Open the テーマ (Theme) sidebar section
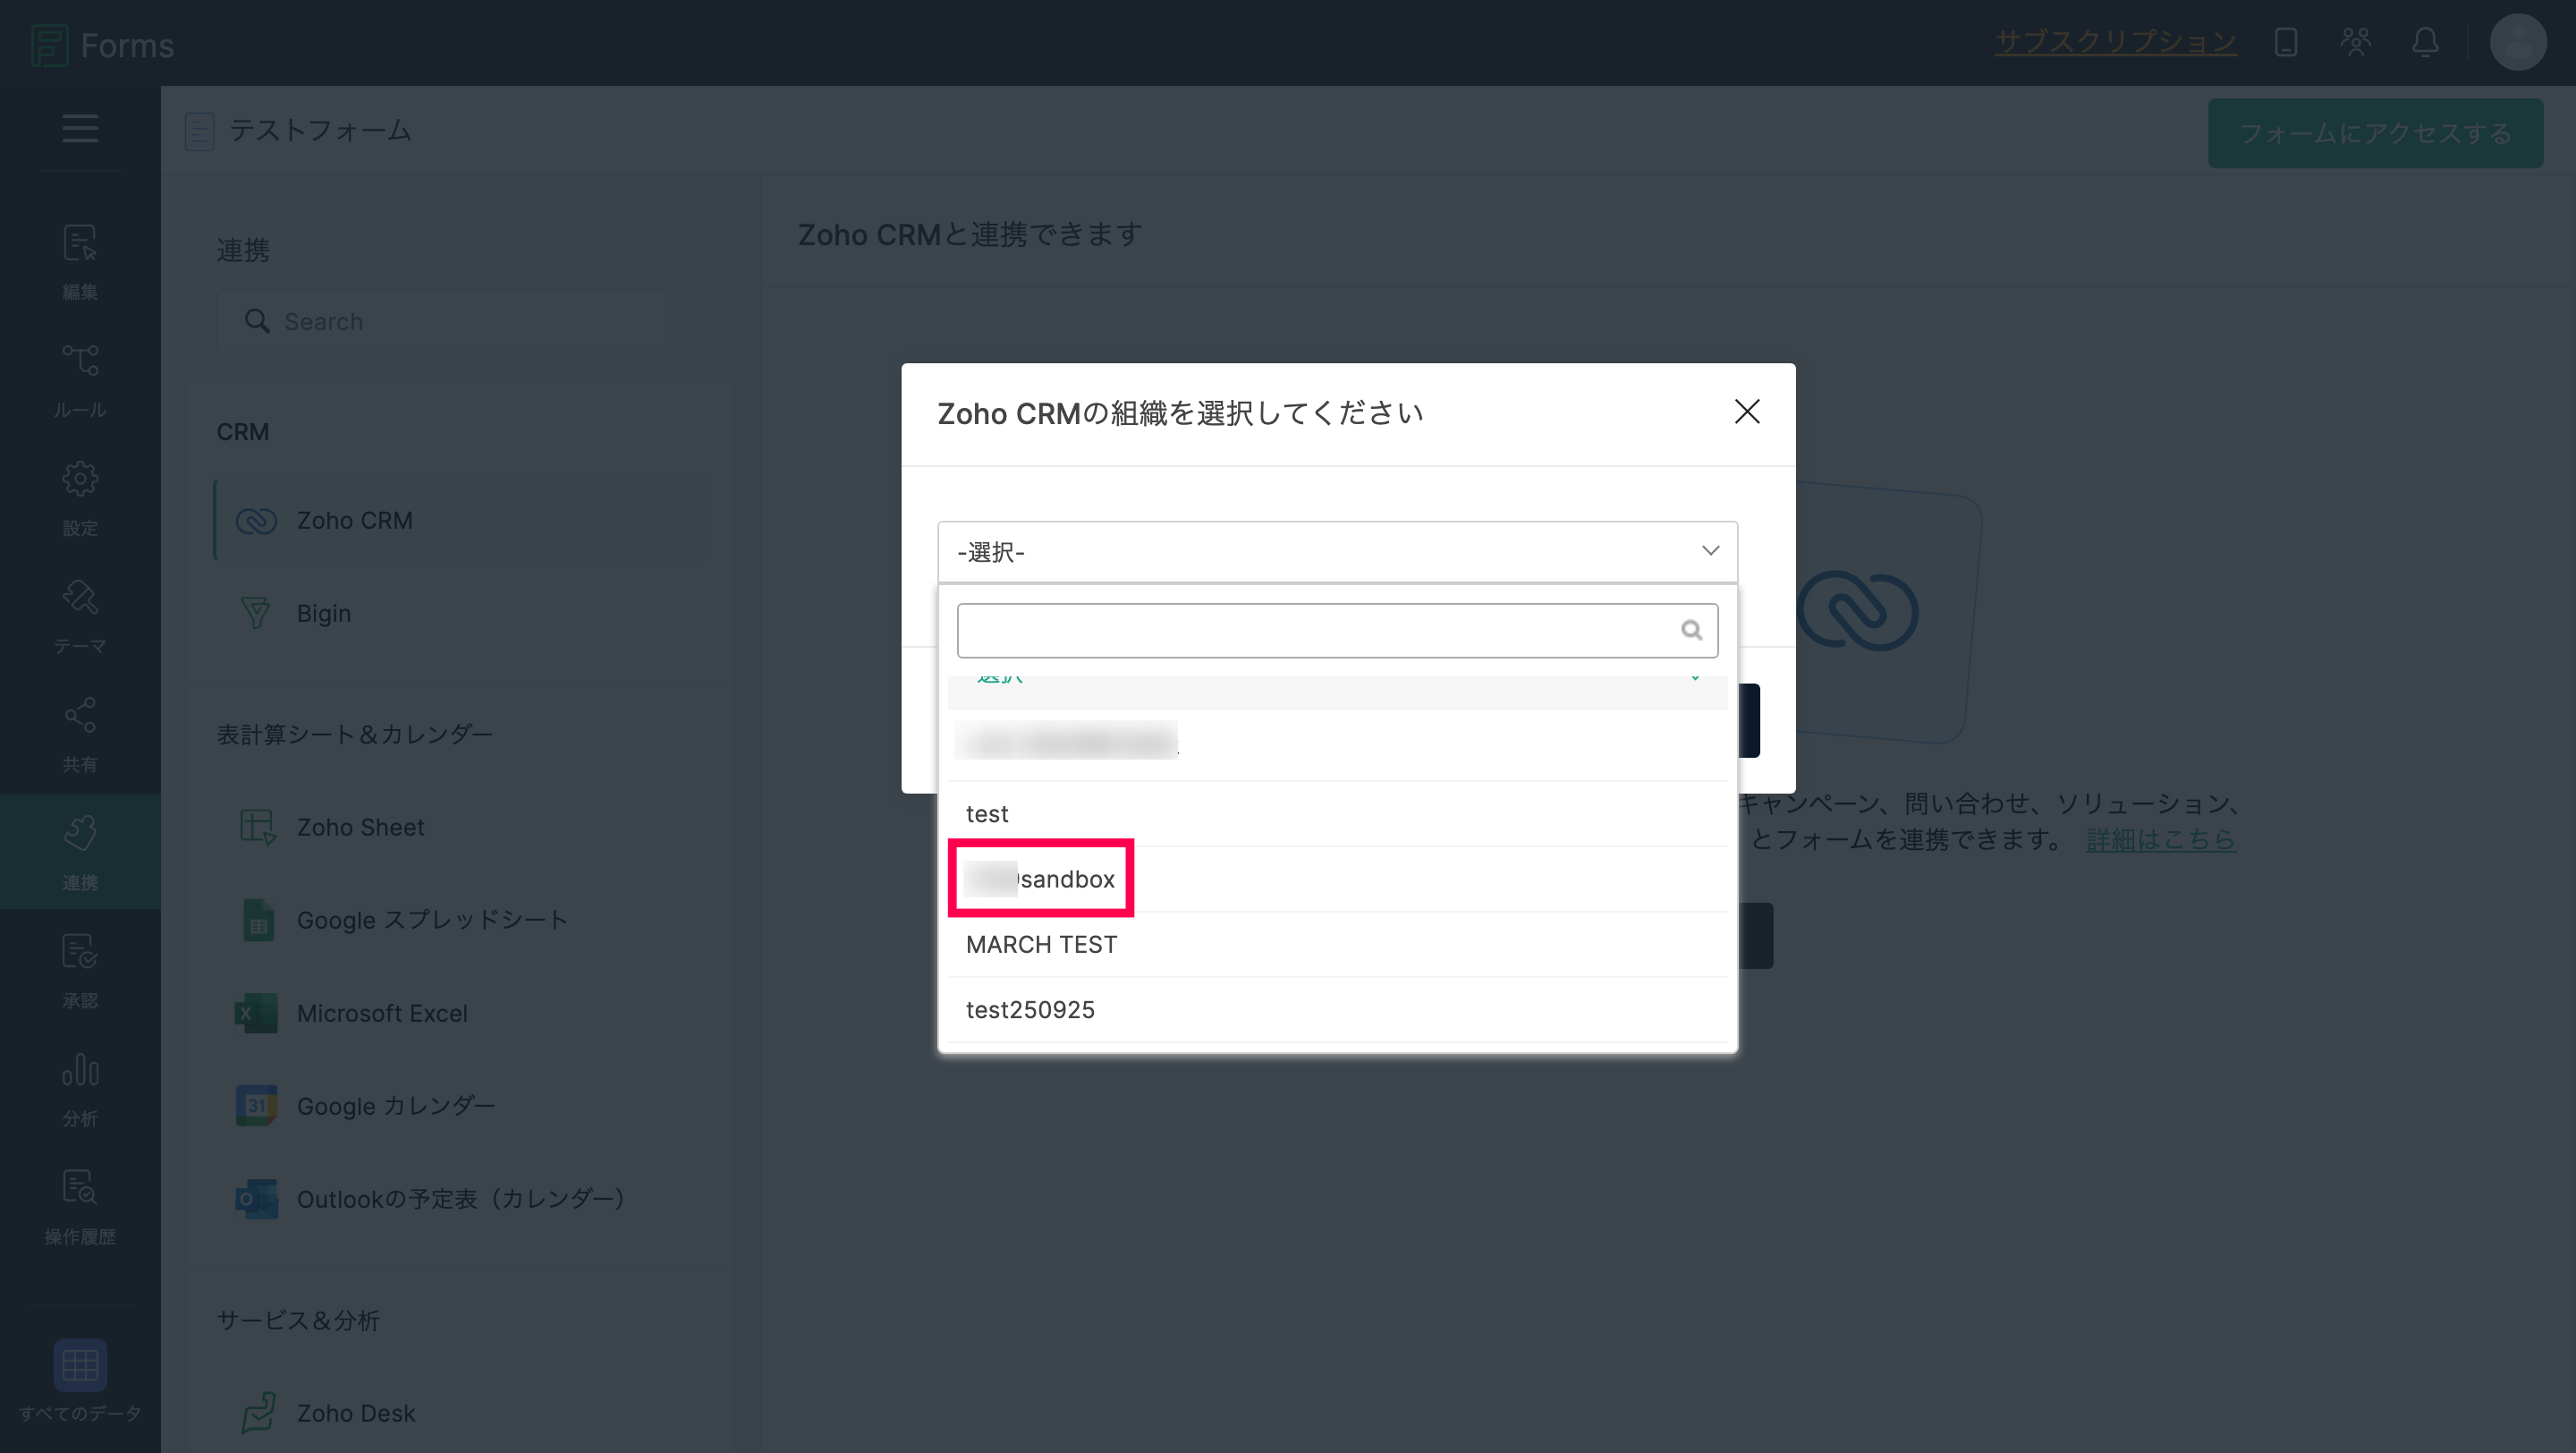 pos(80,616)
